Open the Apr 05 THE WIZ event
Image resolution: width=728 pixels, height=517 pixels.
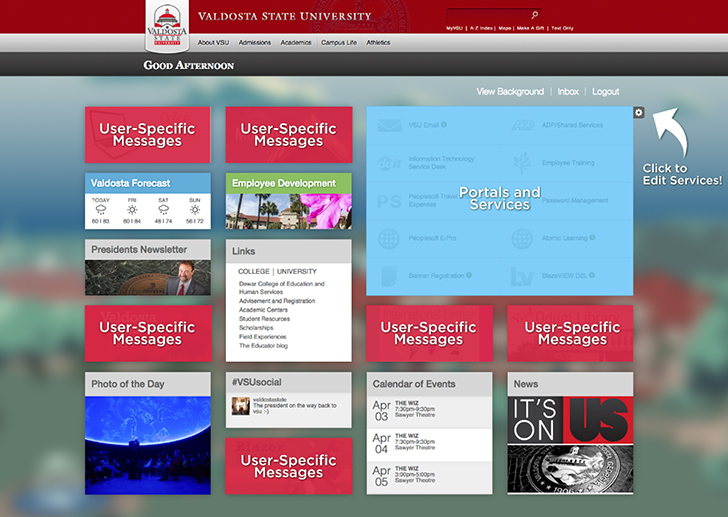[x=429, y=478]
